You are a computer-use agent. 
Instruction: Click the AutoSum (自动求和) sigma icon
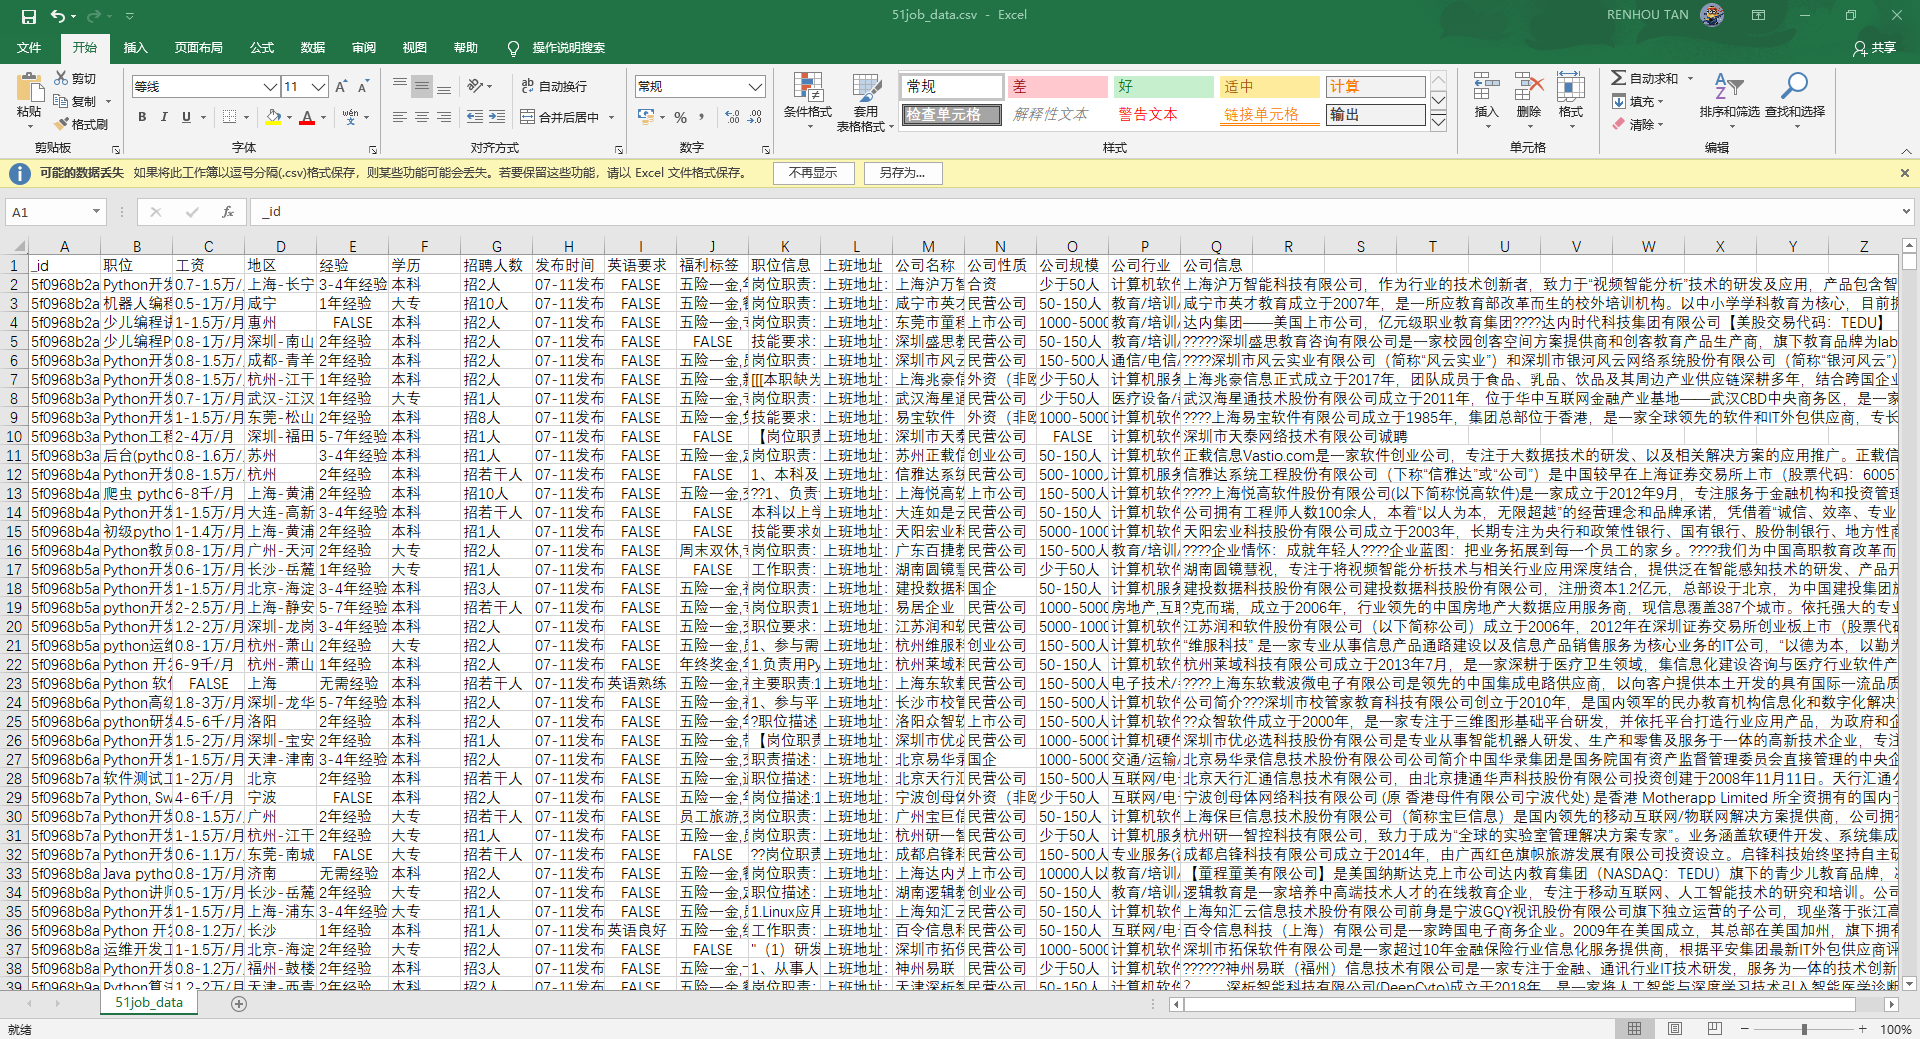point(1618,78)
